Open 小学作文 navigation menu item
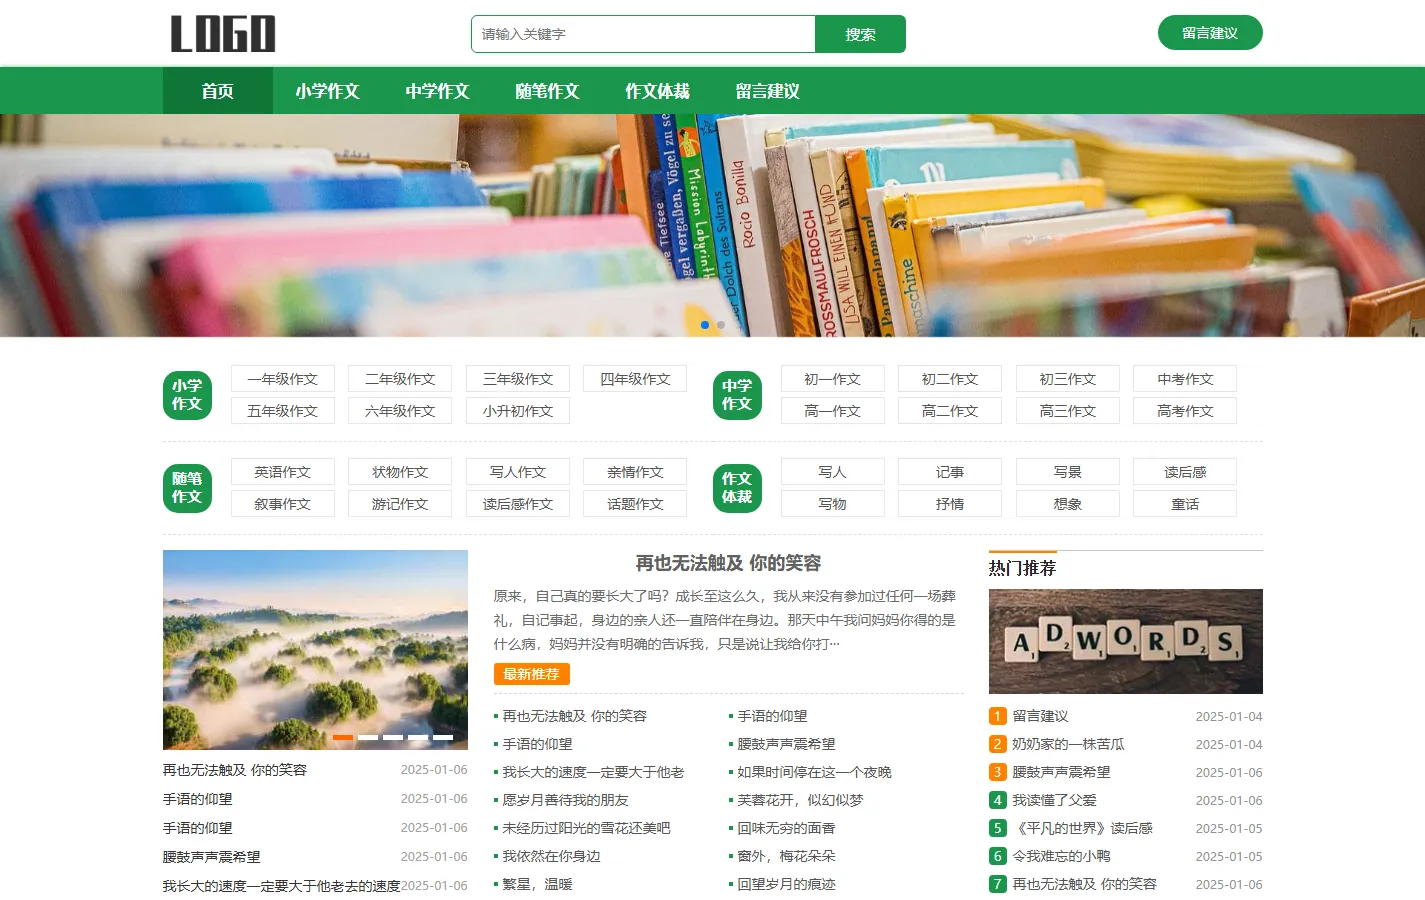Image resolution: width=1425 pixels, height=900 pixels. [x=328, y=91]
